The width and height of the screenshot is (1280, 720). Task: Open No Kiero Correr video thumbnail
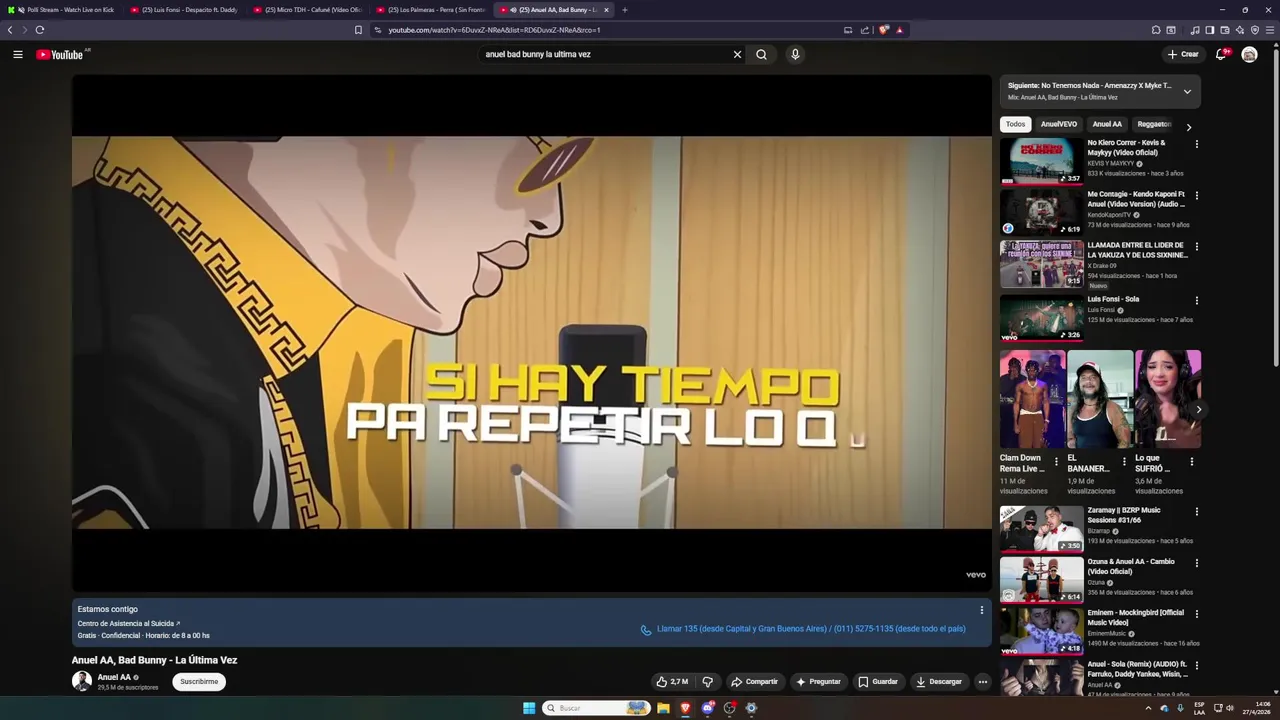coord(1041,161)
